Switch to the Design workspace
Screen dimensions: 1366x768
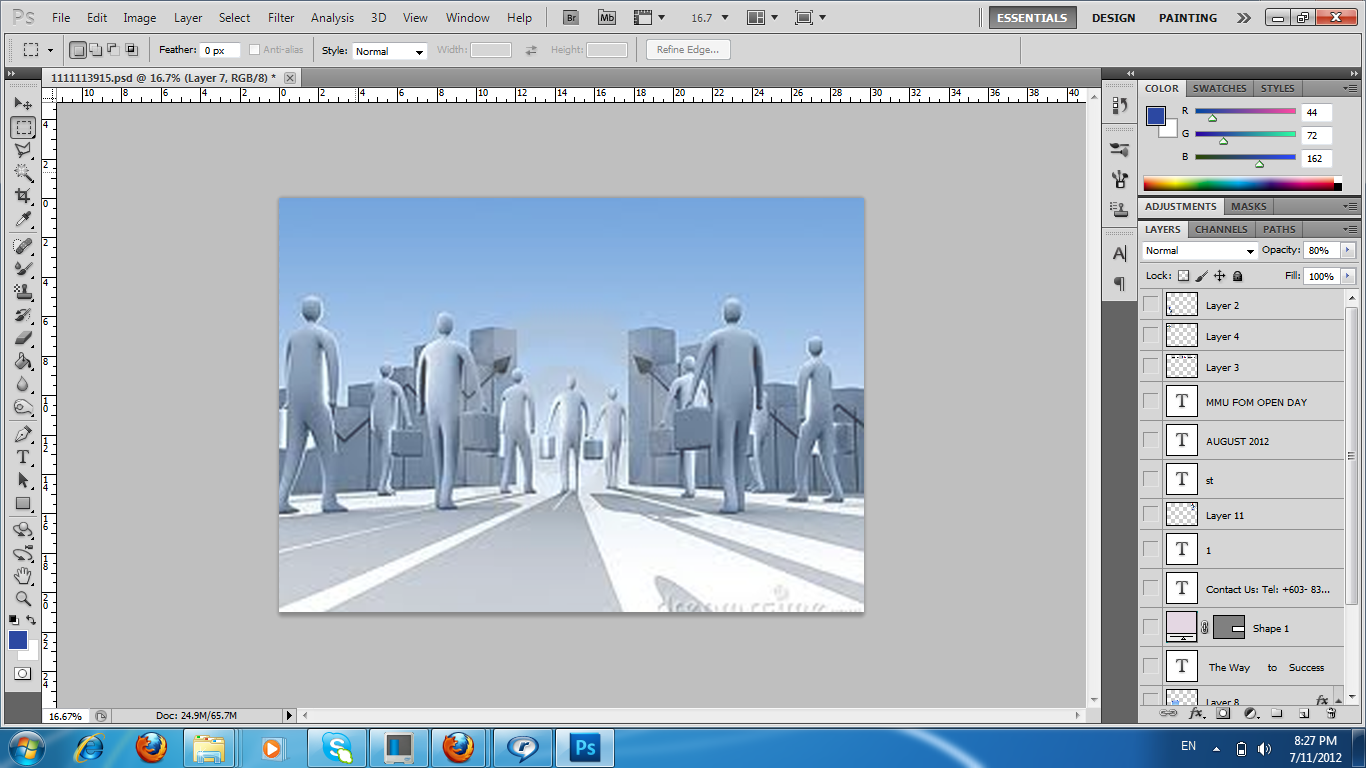tap(1113, 18)
